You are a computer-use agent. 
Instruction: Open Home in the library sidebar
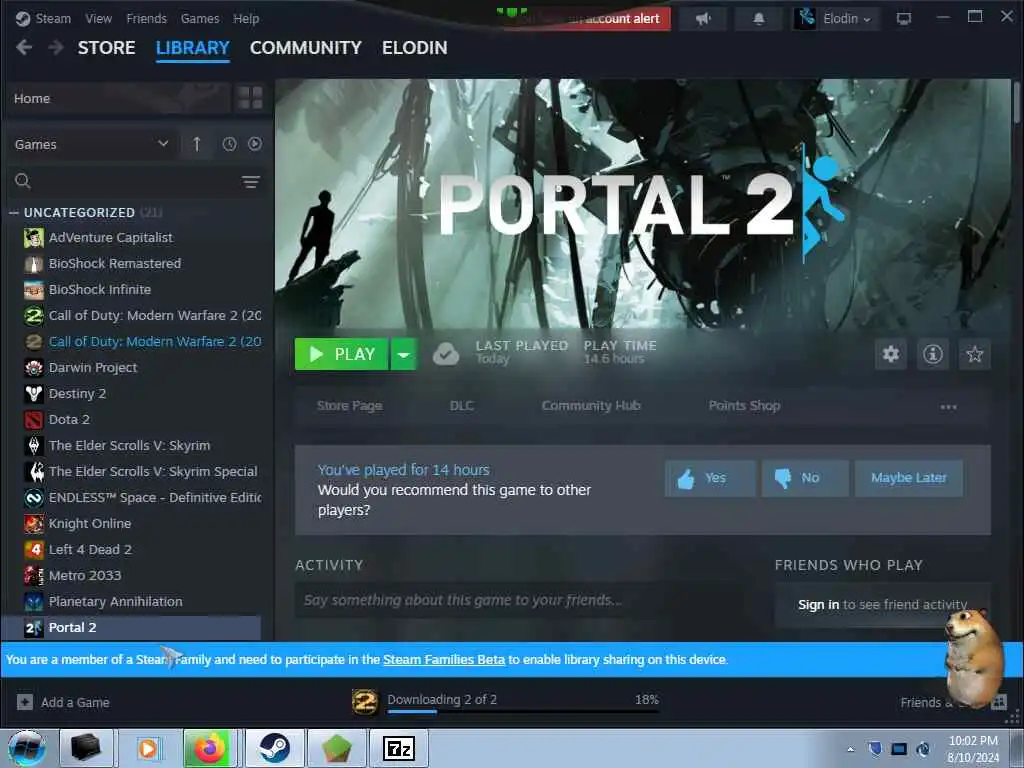pos(118,98)
